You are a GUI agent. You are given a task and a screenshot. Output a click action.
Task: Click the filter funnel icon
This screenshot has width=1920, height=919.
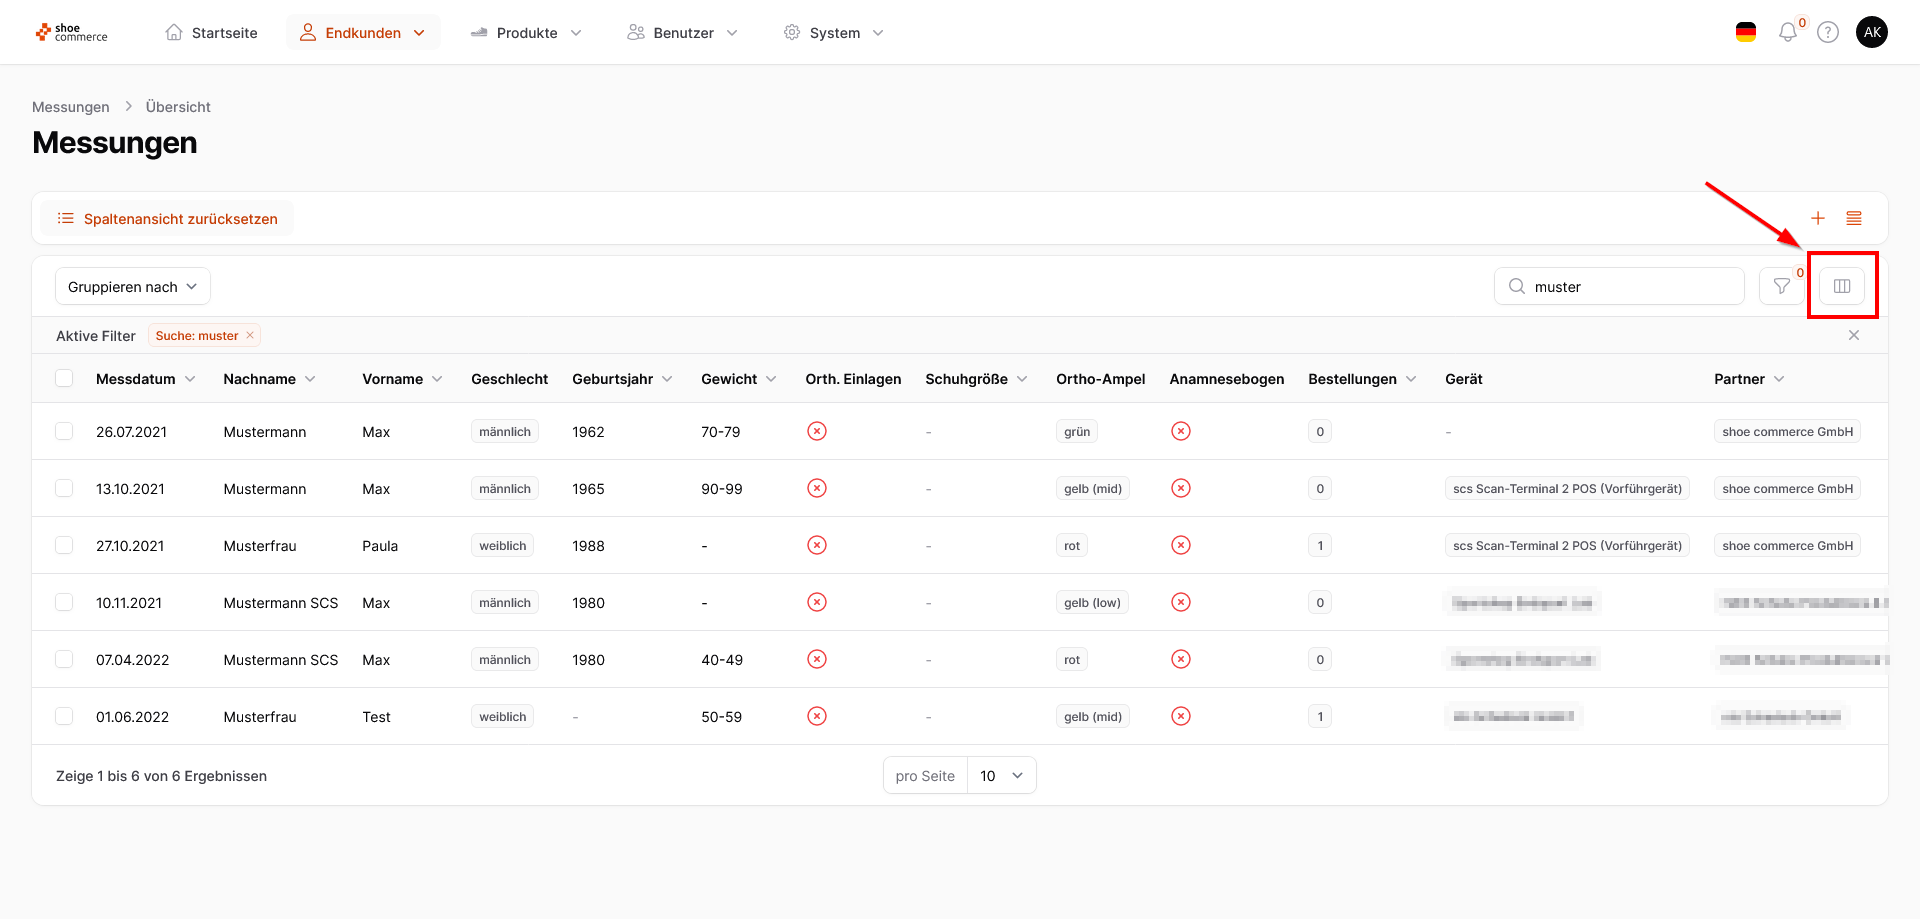click(x=1781, y=286)
